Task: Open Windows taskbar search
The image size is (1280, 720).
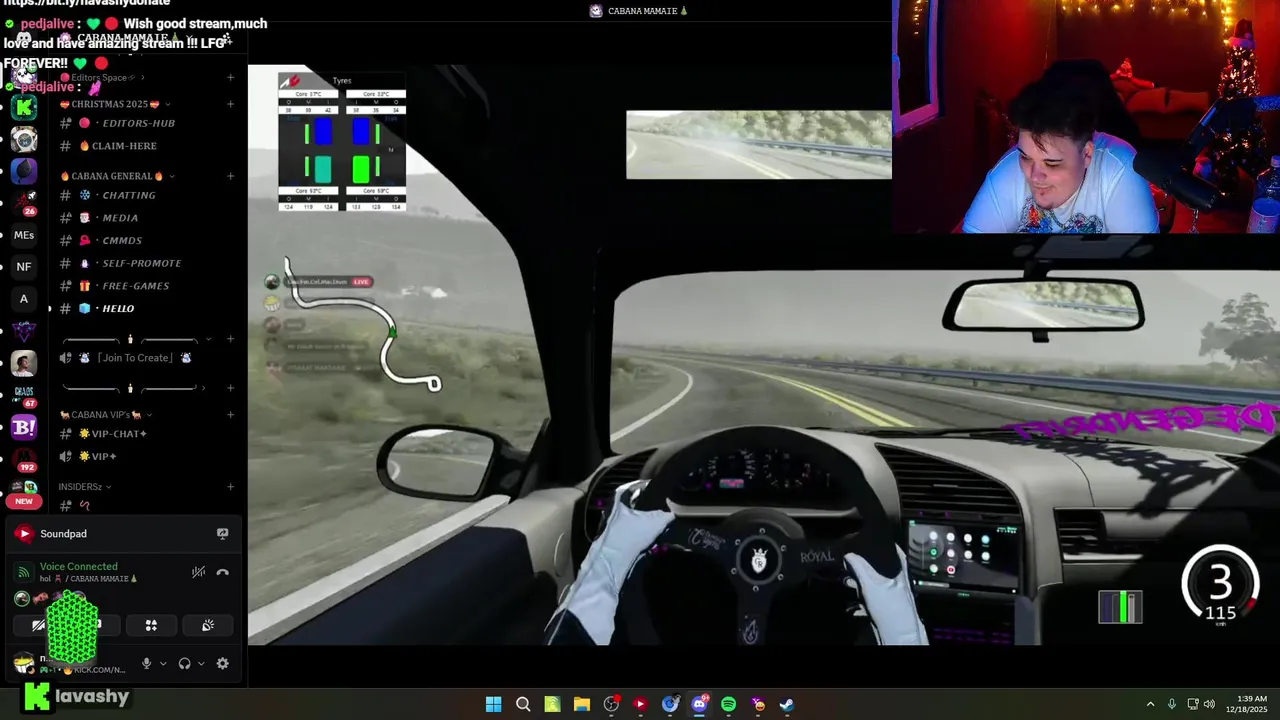Action: click(523, 704)
